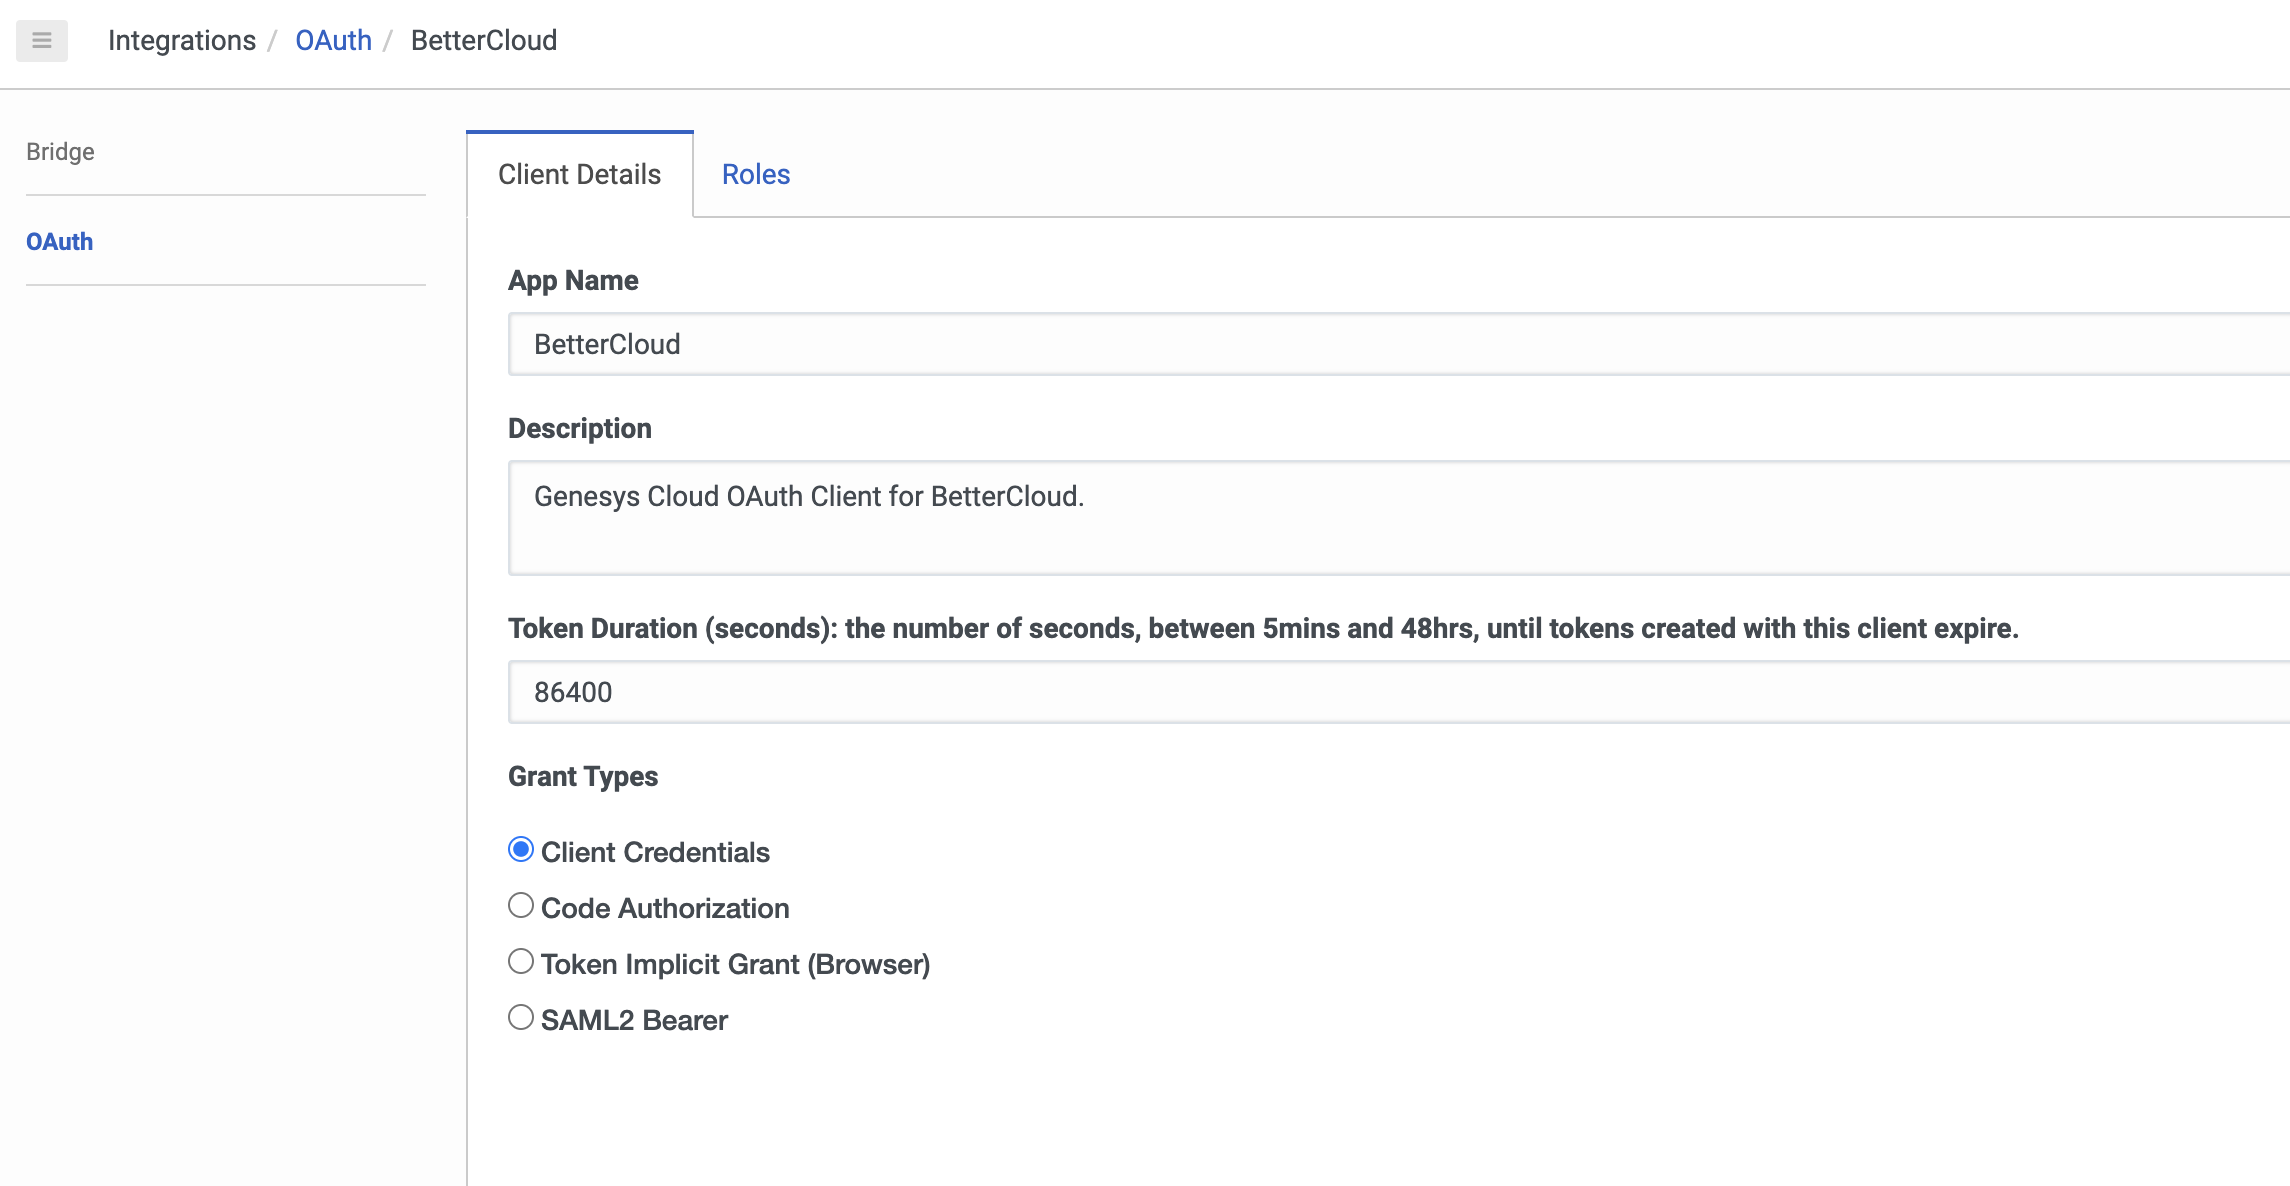Select OAuth in the sidebar

point(59,241)
